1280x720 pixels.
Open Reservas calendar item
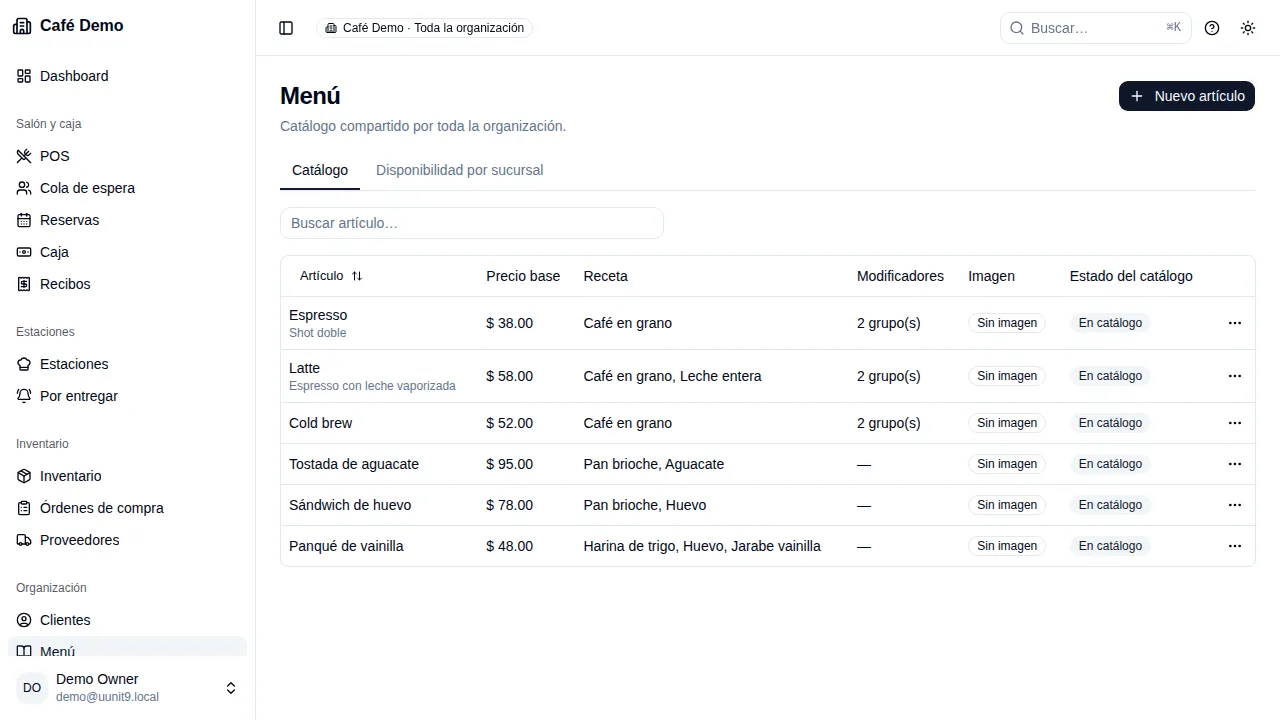127,220
